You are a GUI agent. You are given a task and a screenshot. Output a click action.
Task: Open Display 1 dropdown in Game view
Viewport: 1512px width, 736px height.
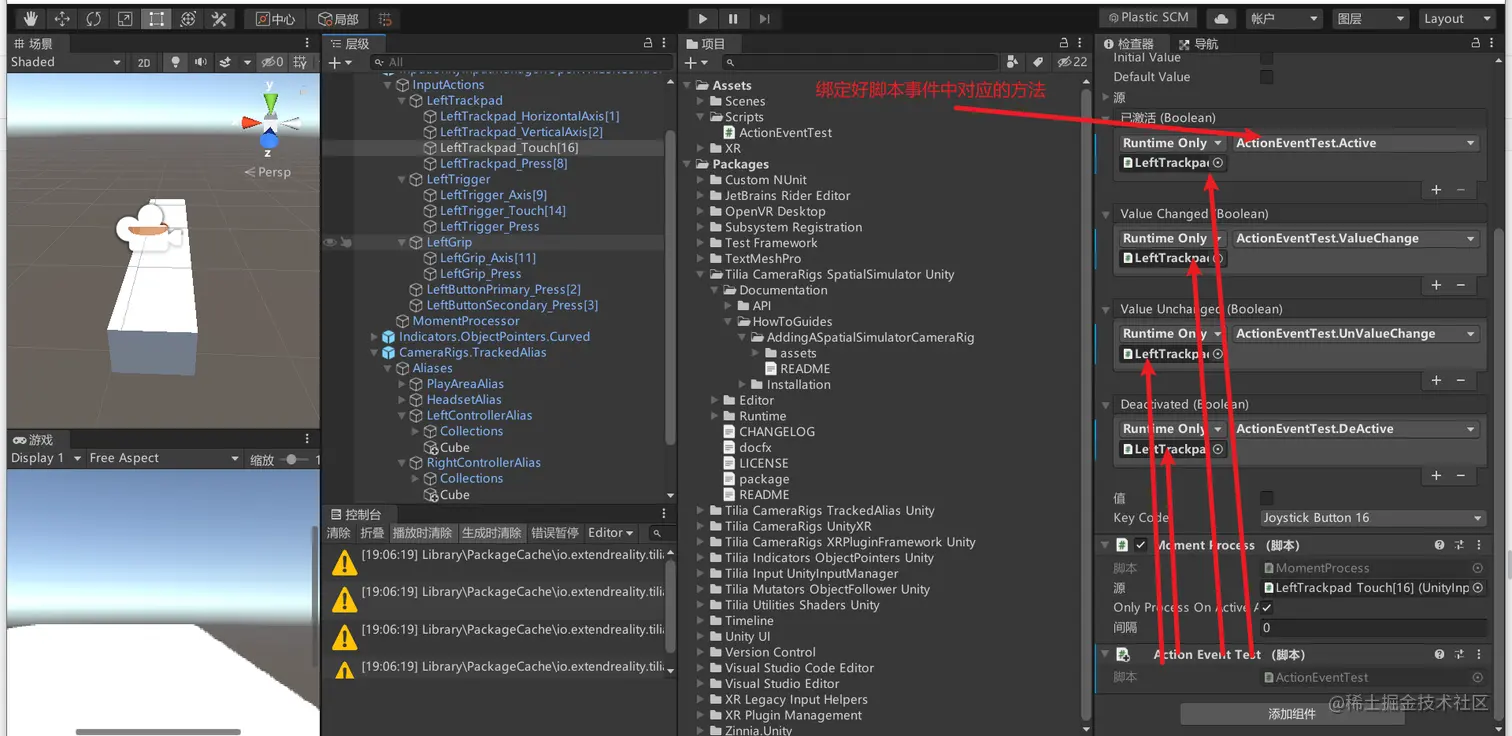[x=46, y=458]
